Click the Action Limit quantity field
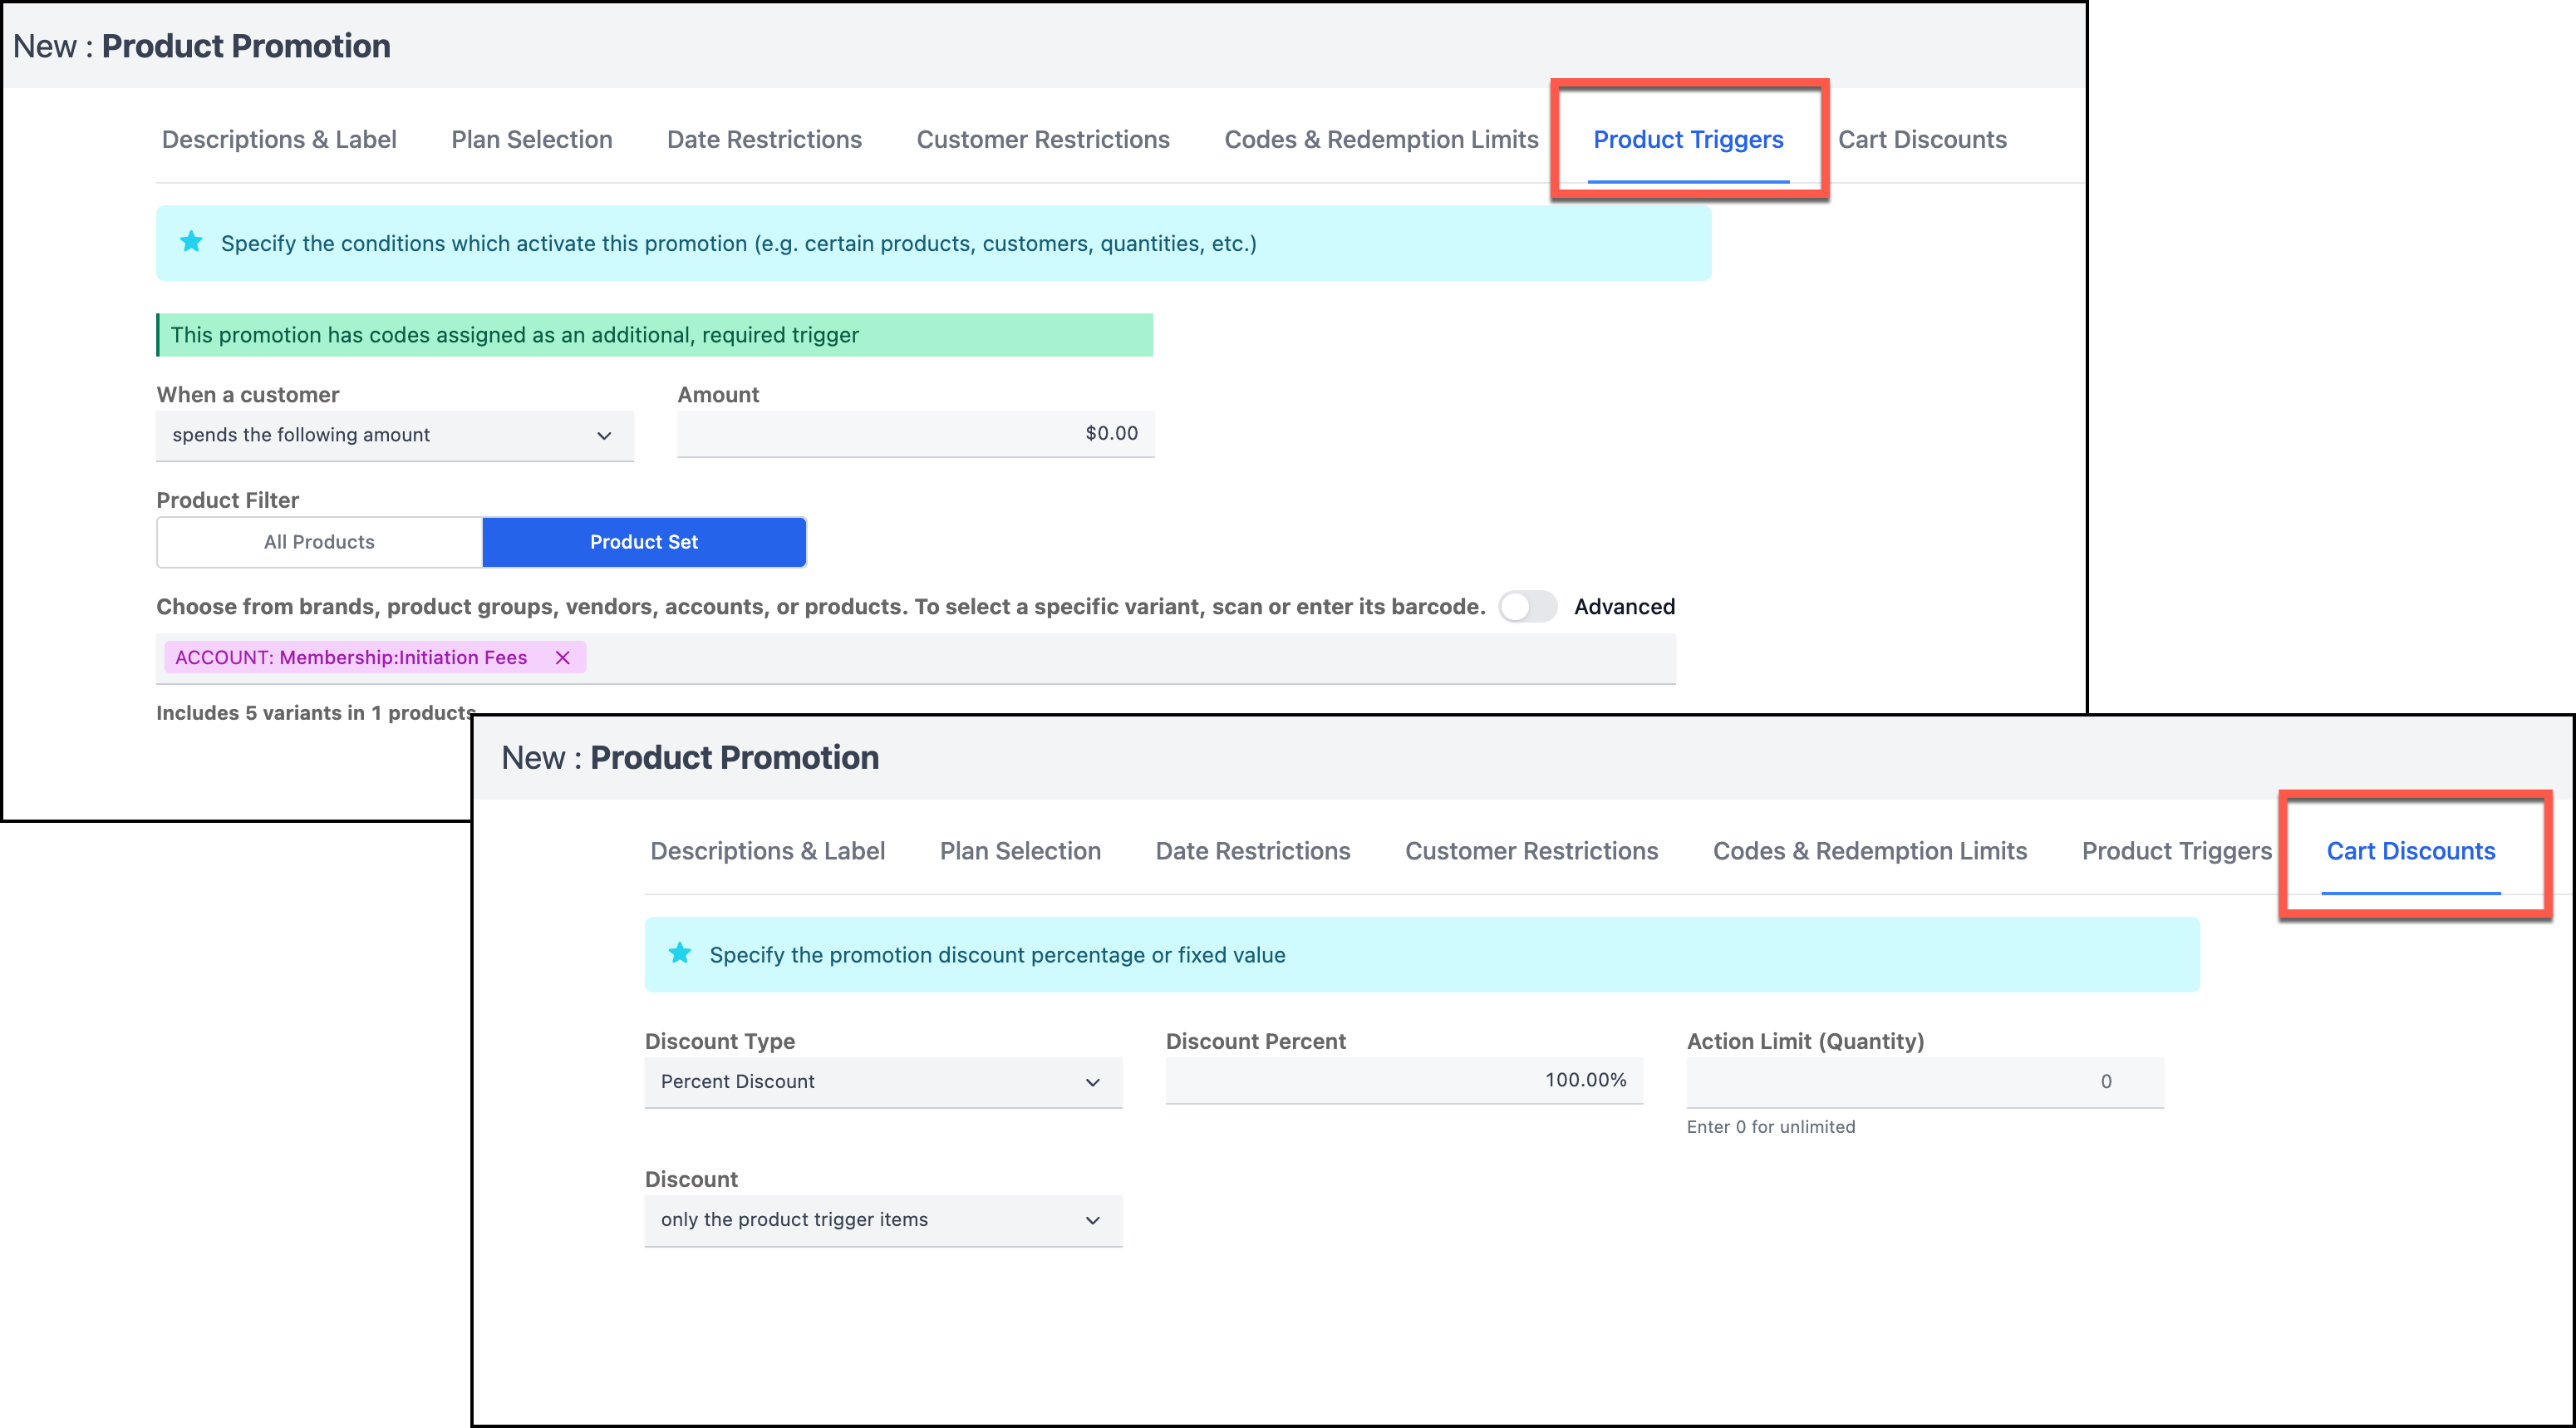Viewport: 2576px width, 1428px height. coord(1924,1082)
